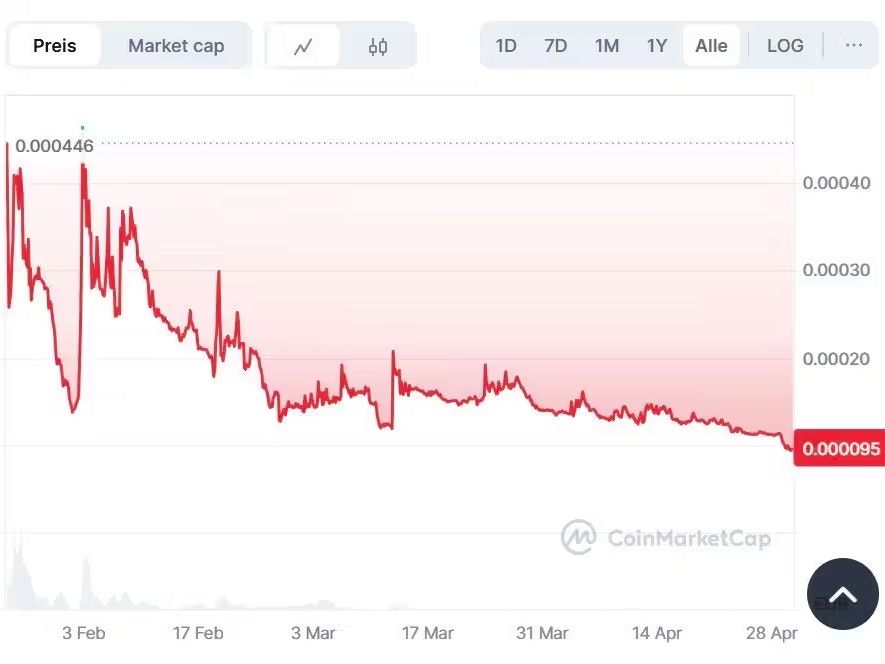Select the 1D time range
885x664 pixels.
pos(506,45)
